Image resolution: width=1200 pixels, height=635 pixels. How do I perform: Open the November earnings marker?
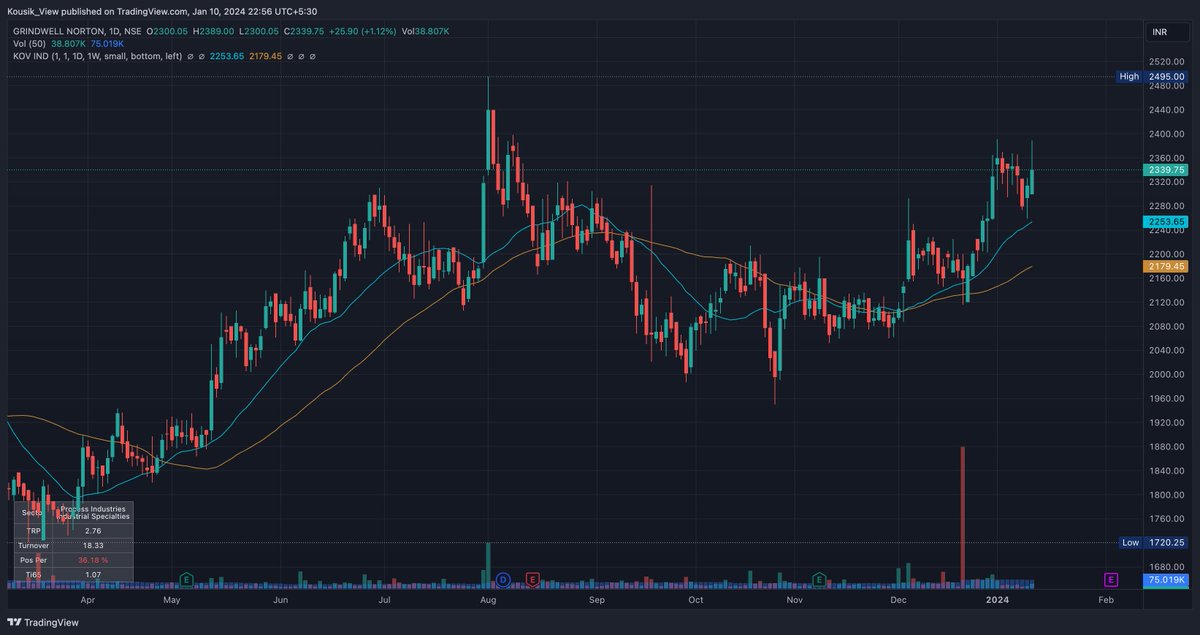point(819,579)
